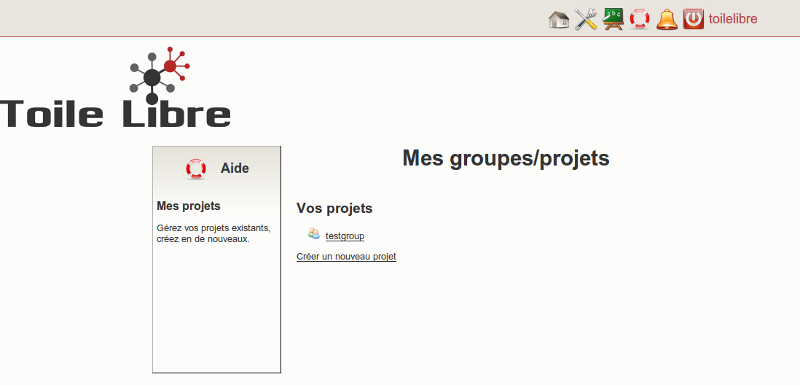The image size is (800, 385).
Task: Open settings via wrench and screwdriver icon
Action: click(x=586, y=19)
